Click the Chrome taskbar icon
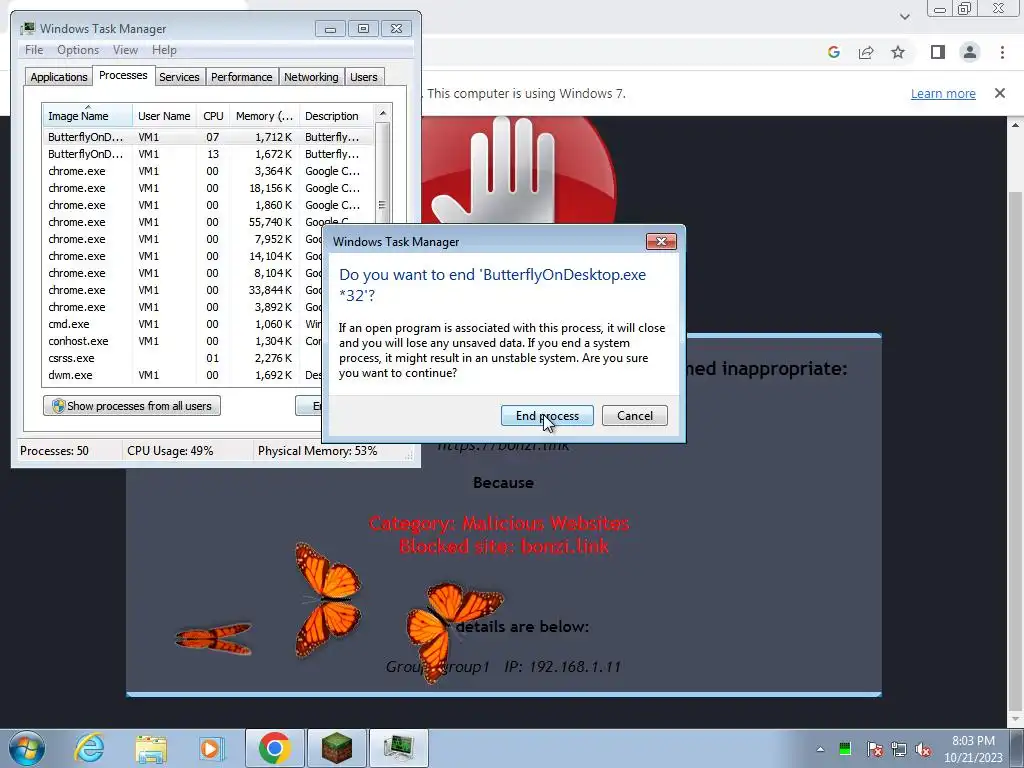This screenshot has width=1024, height=768. [275, 748]
